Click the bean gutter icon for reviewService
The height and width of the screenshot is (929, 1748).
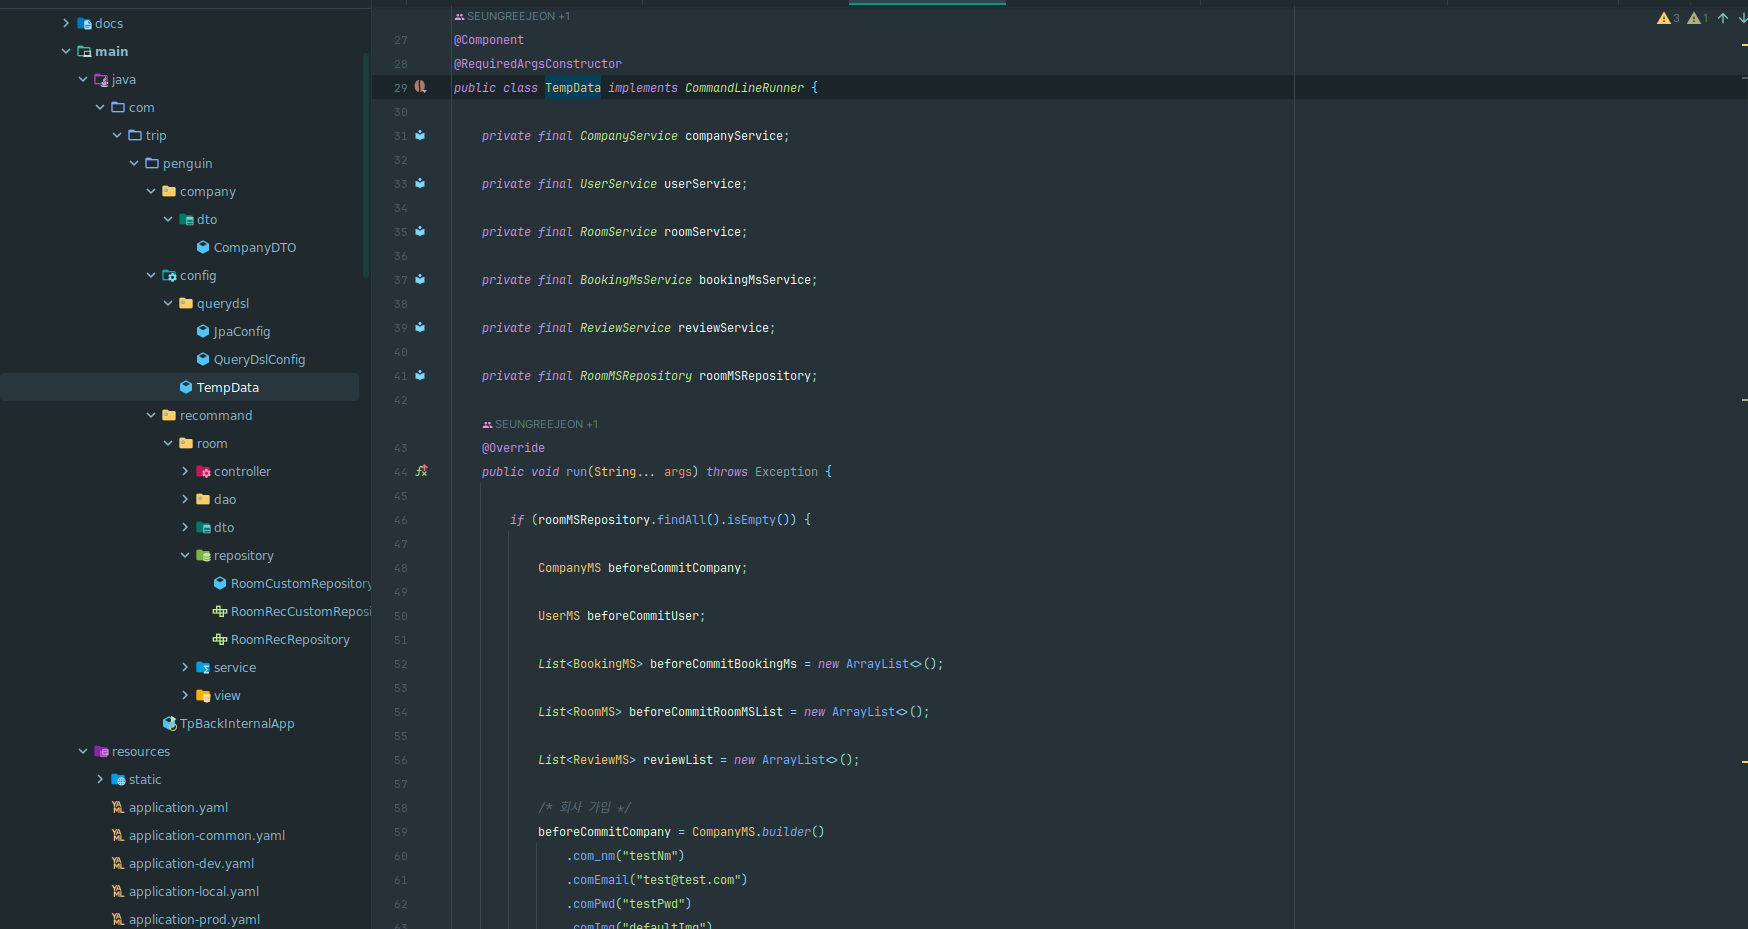tap(420, 327)
